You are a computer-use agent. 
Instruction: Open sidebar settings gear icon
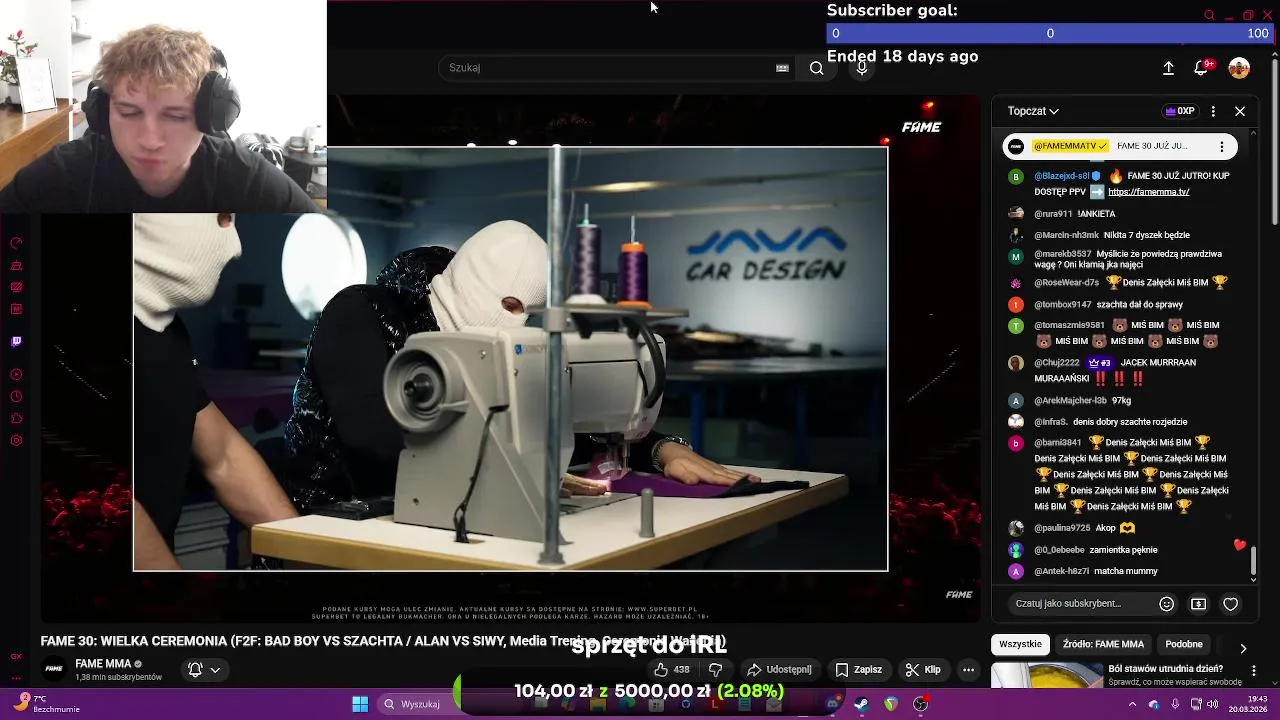(x=16, y=441)
